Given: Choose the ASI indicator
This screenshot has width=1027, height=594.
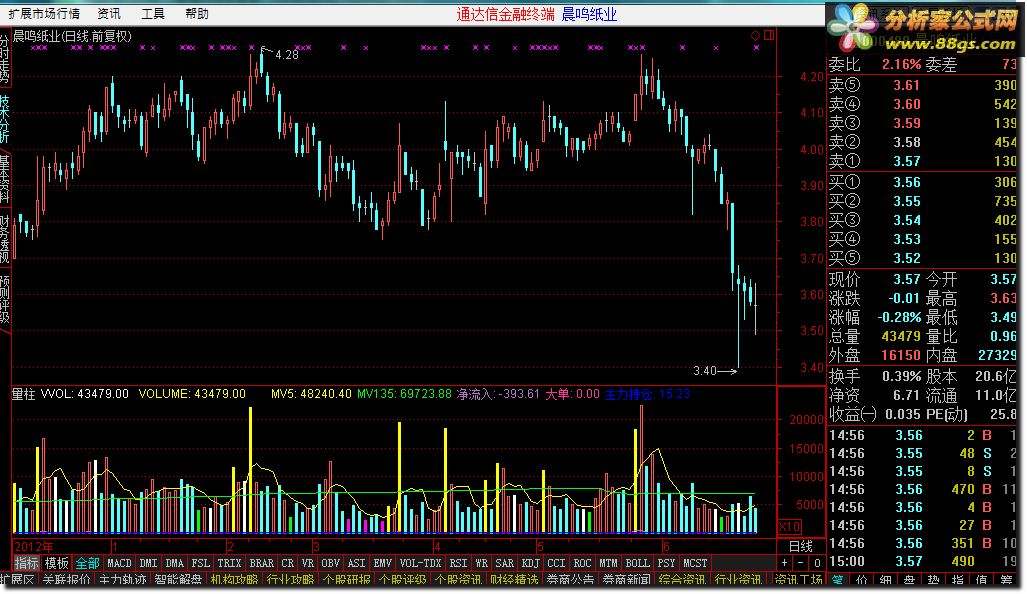Looking at the screenshot, I should tap(356, 563).
